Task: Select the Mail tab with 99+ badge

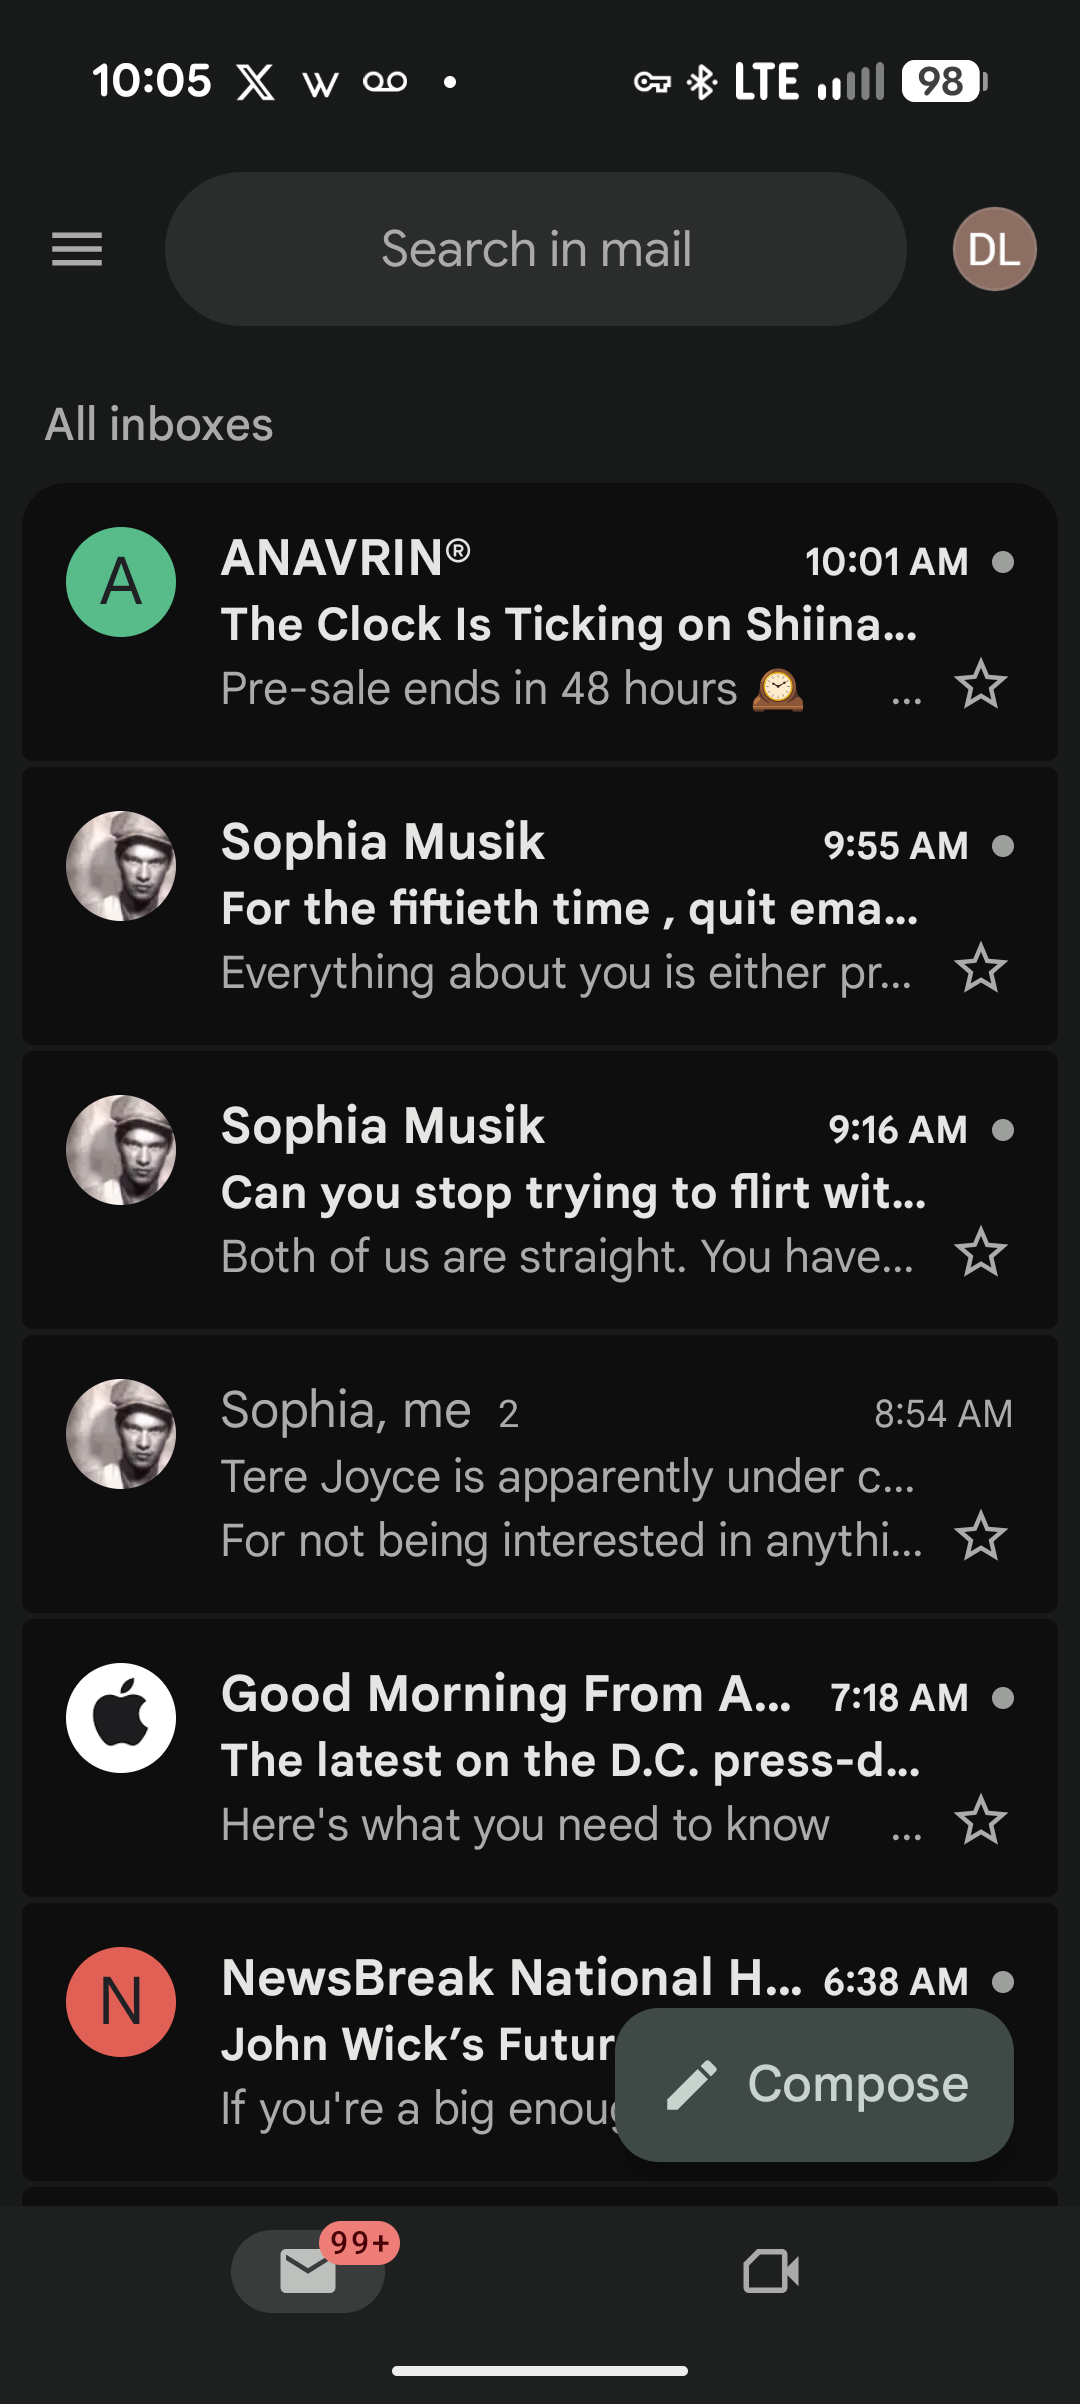Action: 308,2271
